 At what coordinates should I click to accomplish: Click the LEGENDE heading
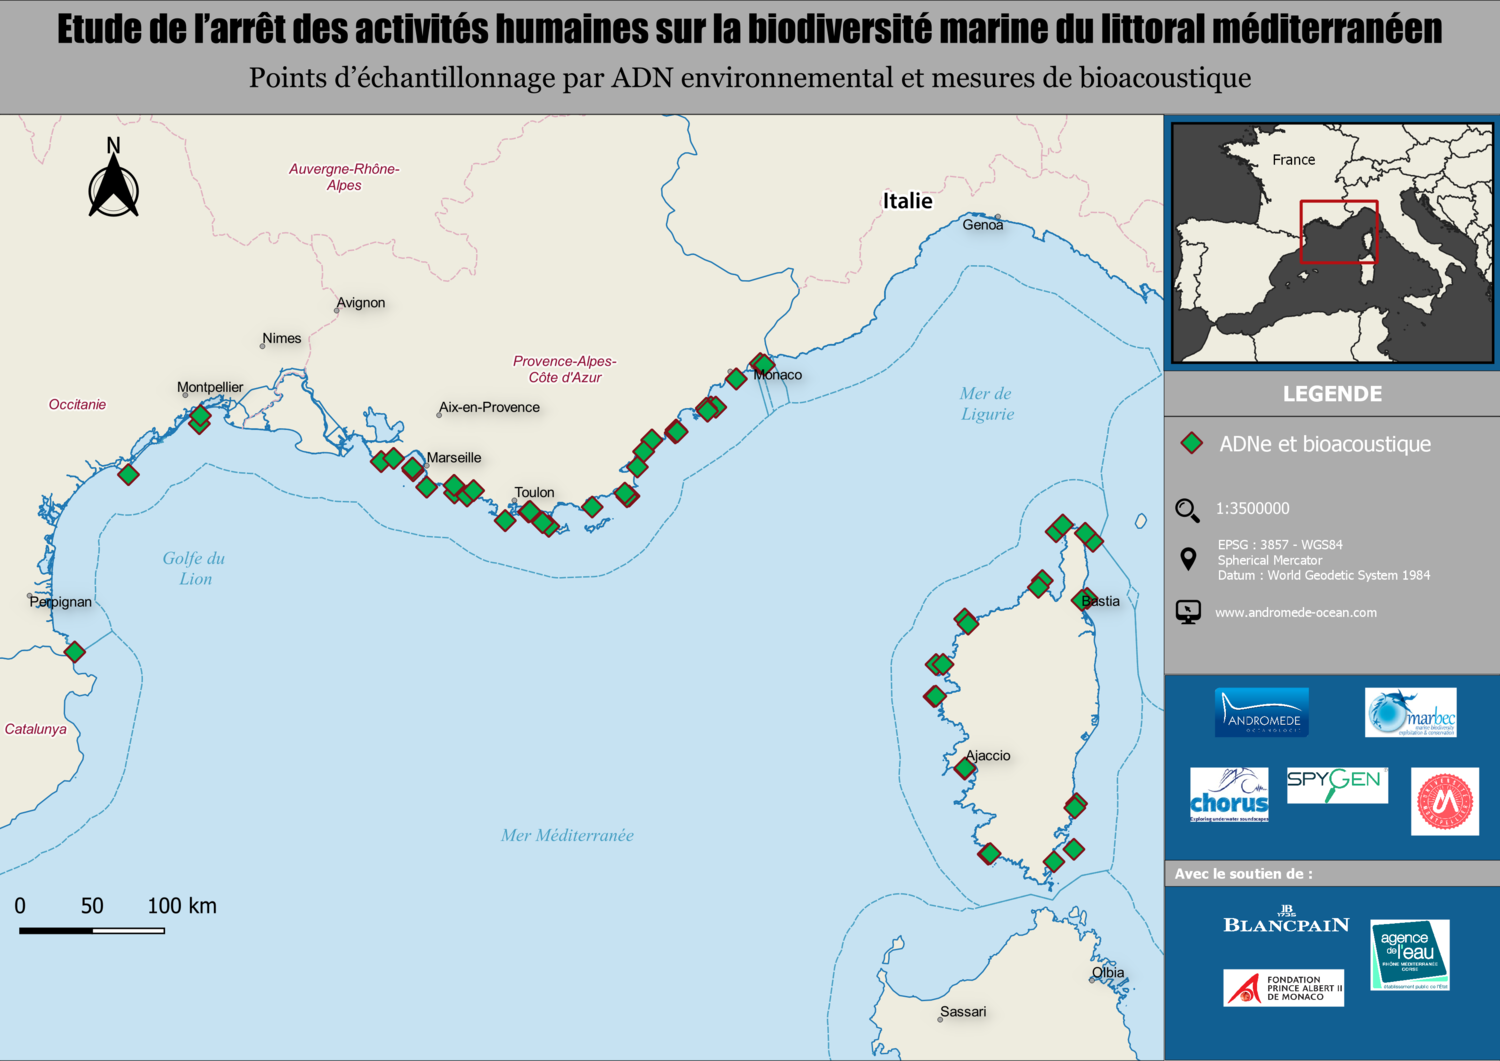coord(1332,394)
